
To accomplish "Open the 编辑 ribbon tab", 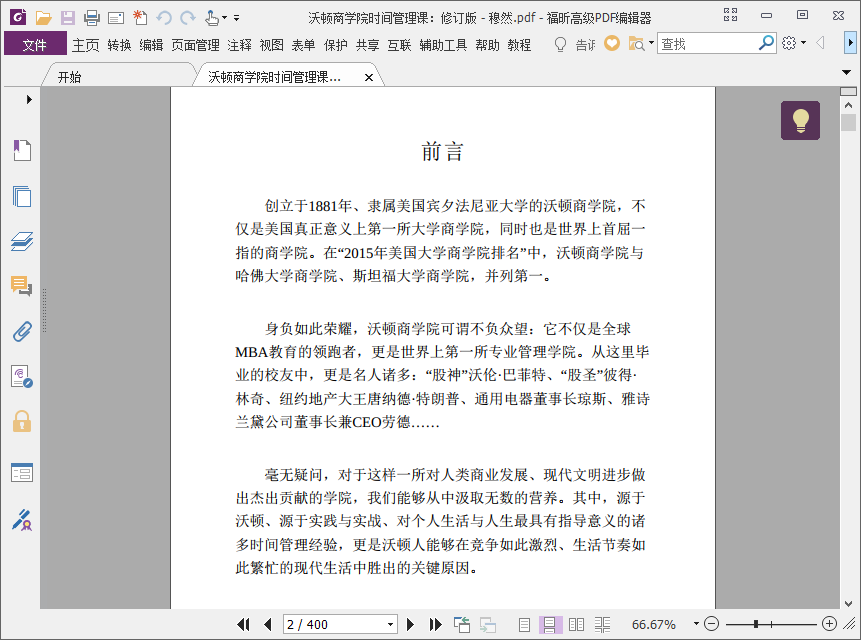I will click(151, 45).
